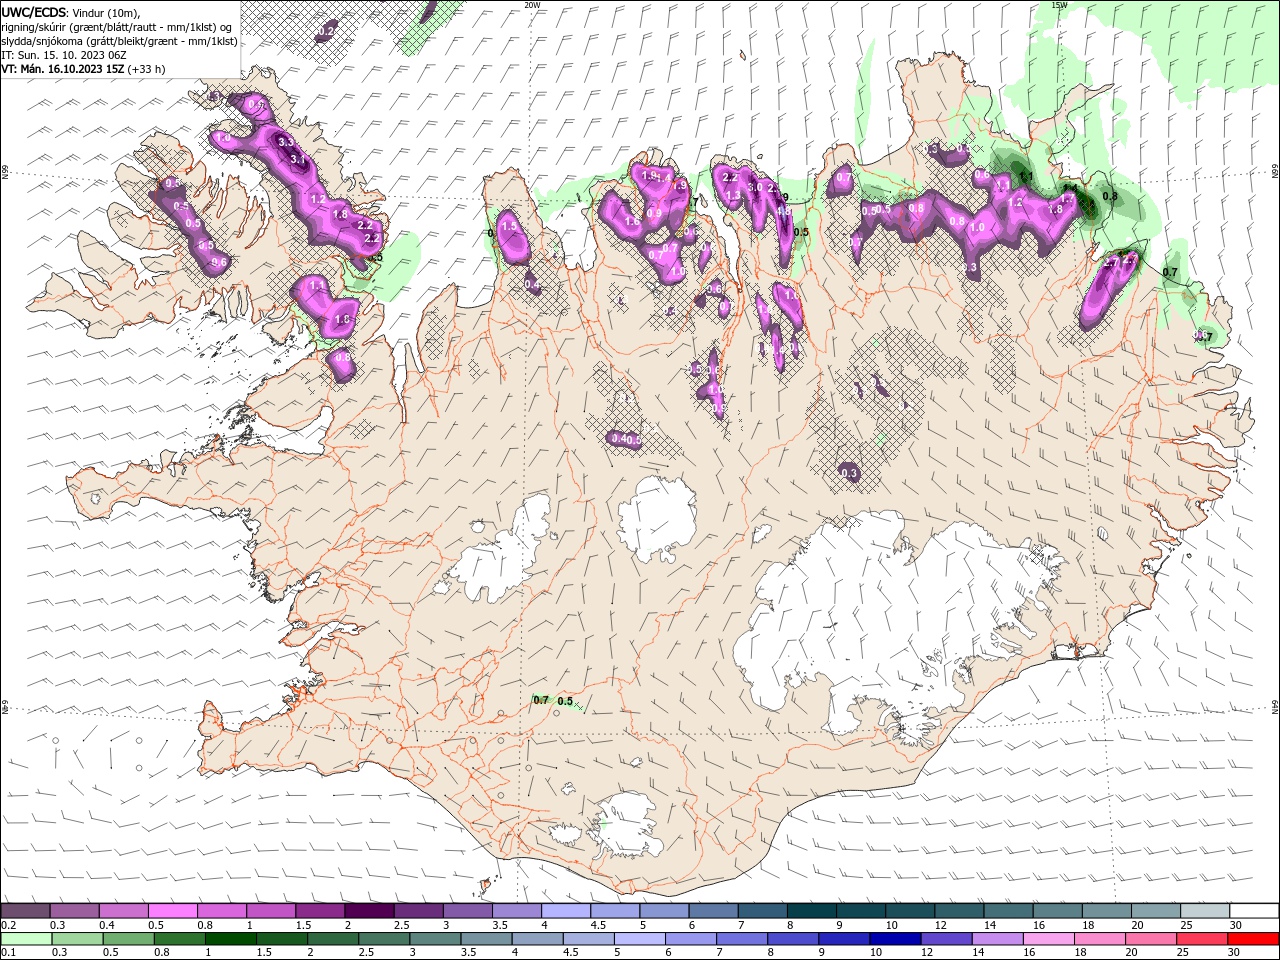
Task: Click the light grey snow swatch above 25
Action: tap(1205, 911)
